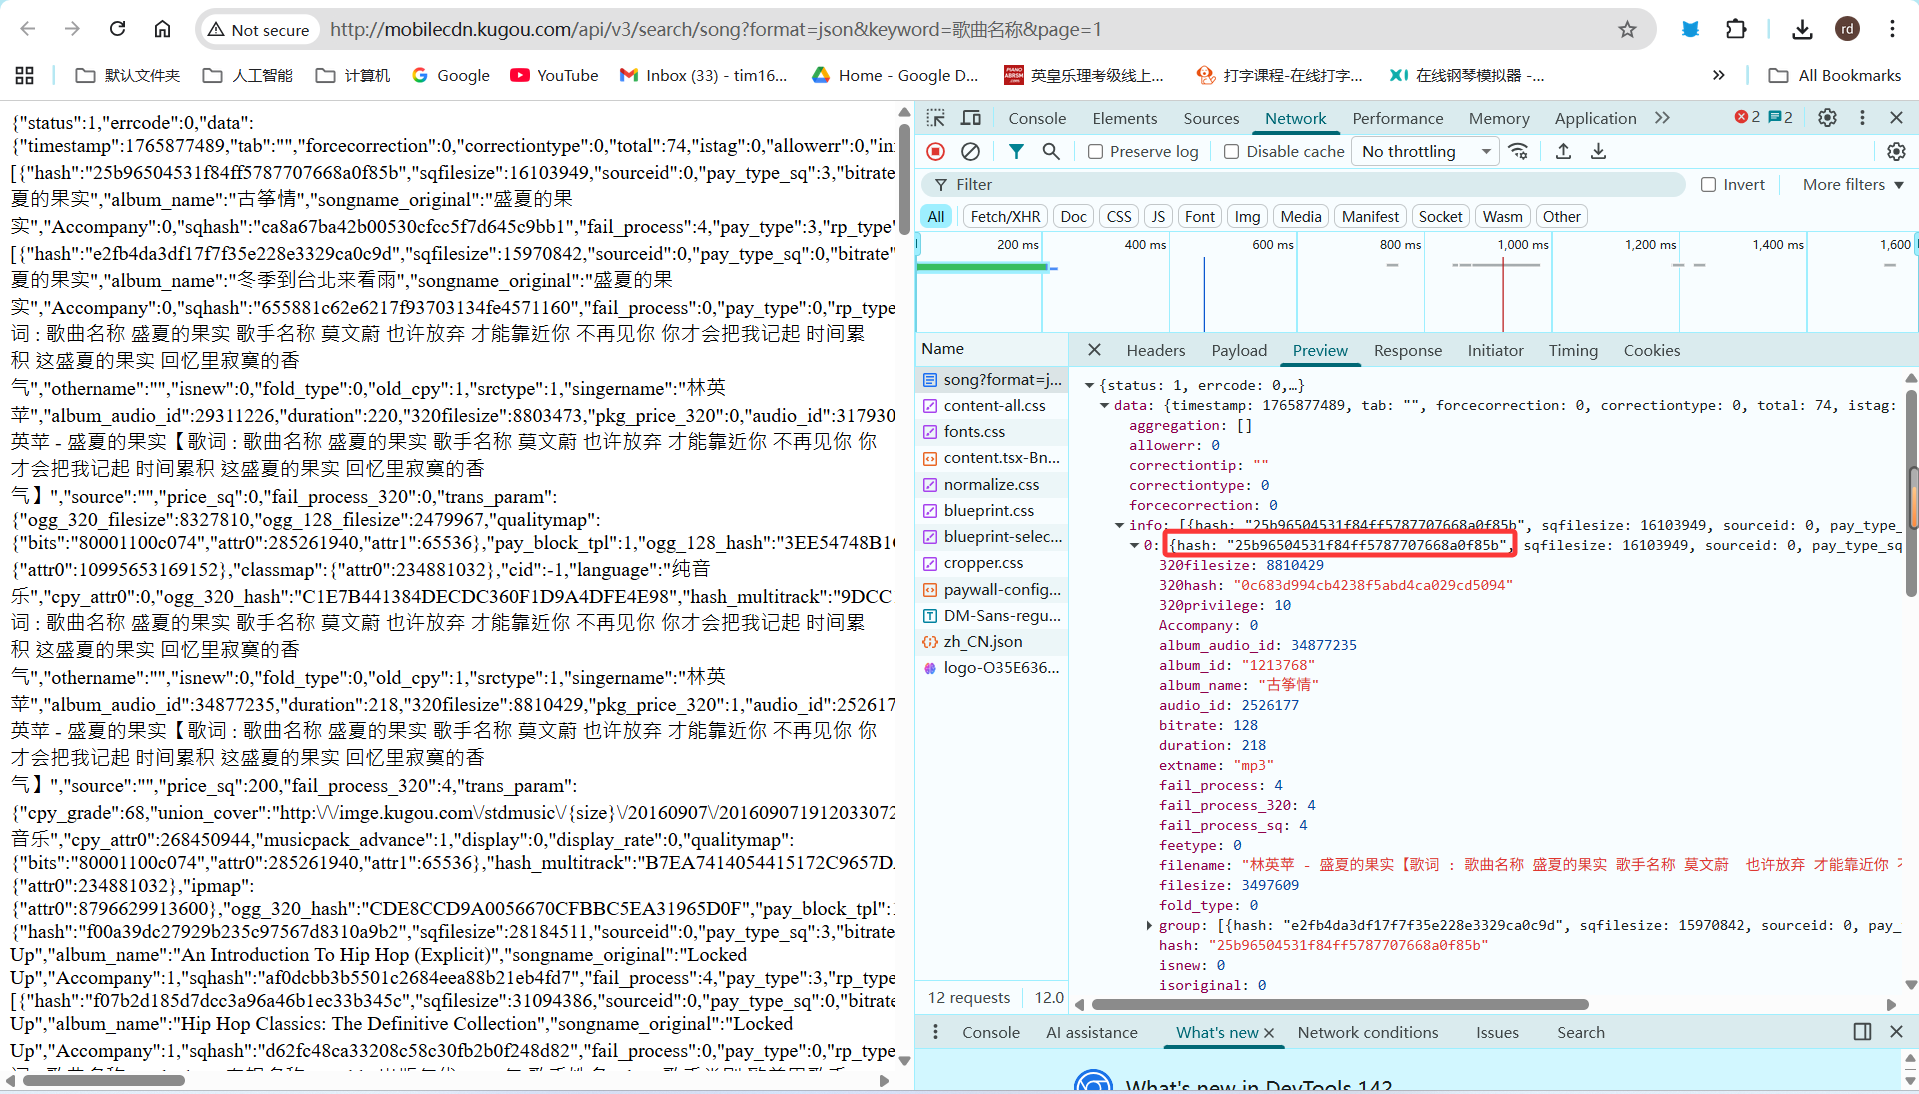The image size is (1919, 1094).
Task: Open the tab groups grid icon in the bookmarks bar
Action: tap(25, 75)
